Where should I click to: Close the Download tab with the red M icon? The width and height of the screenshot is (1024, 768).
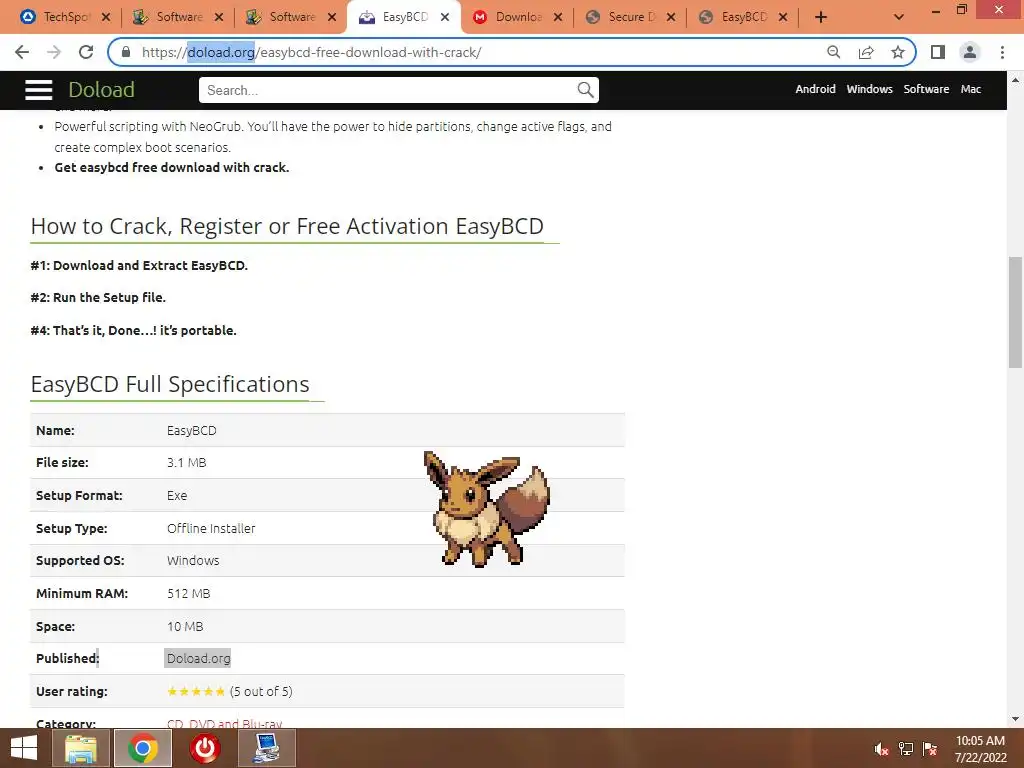[558, 18]
